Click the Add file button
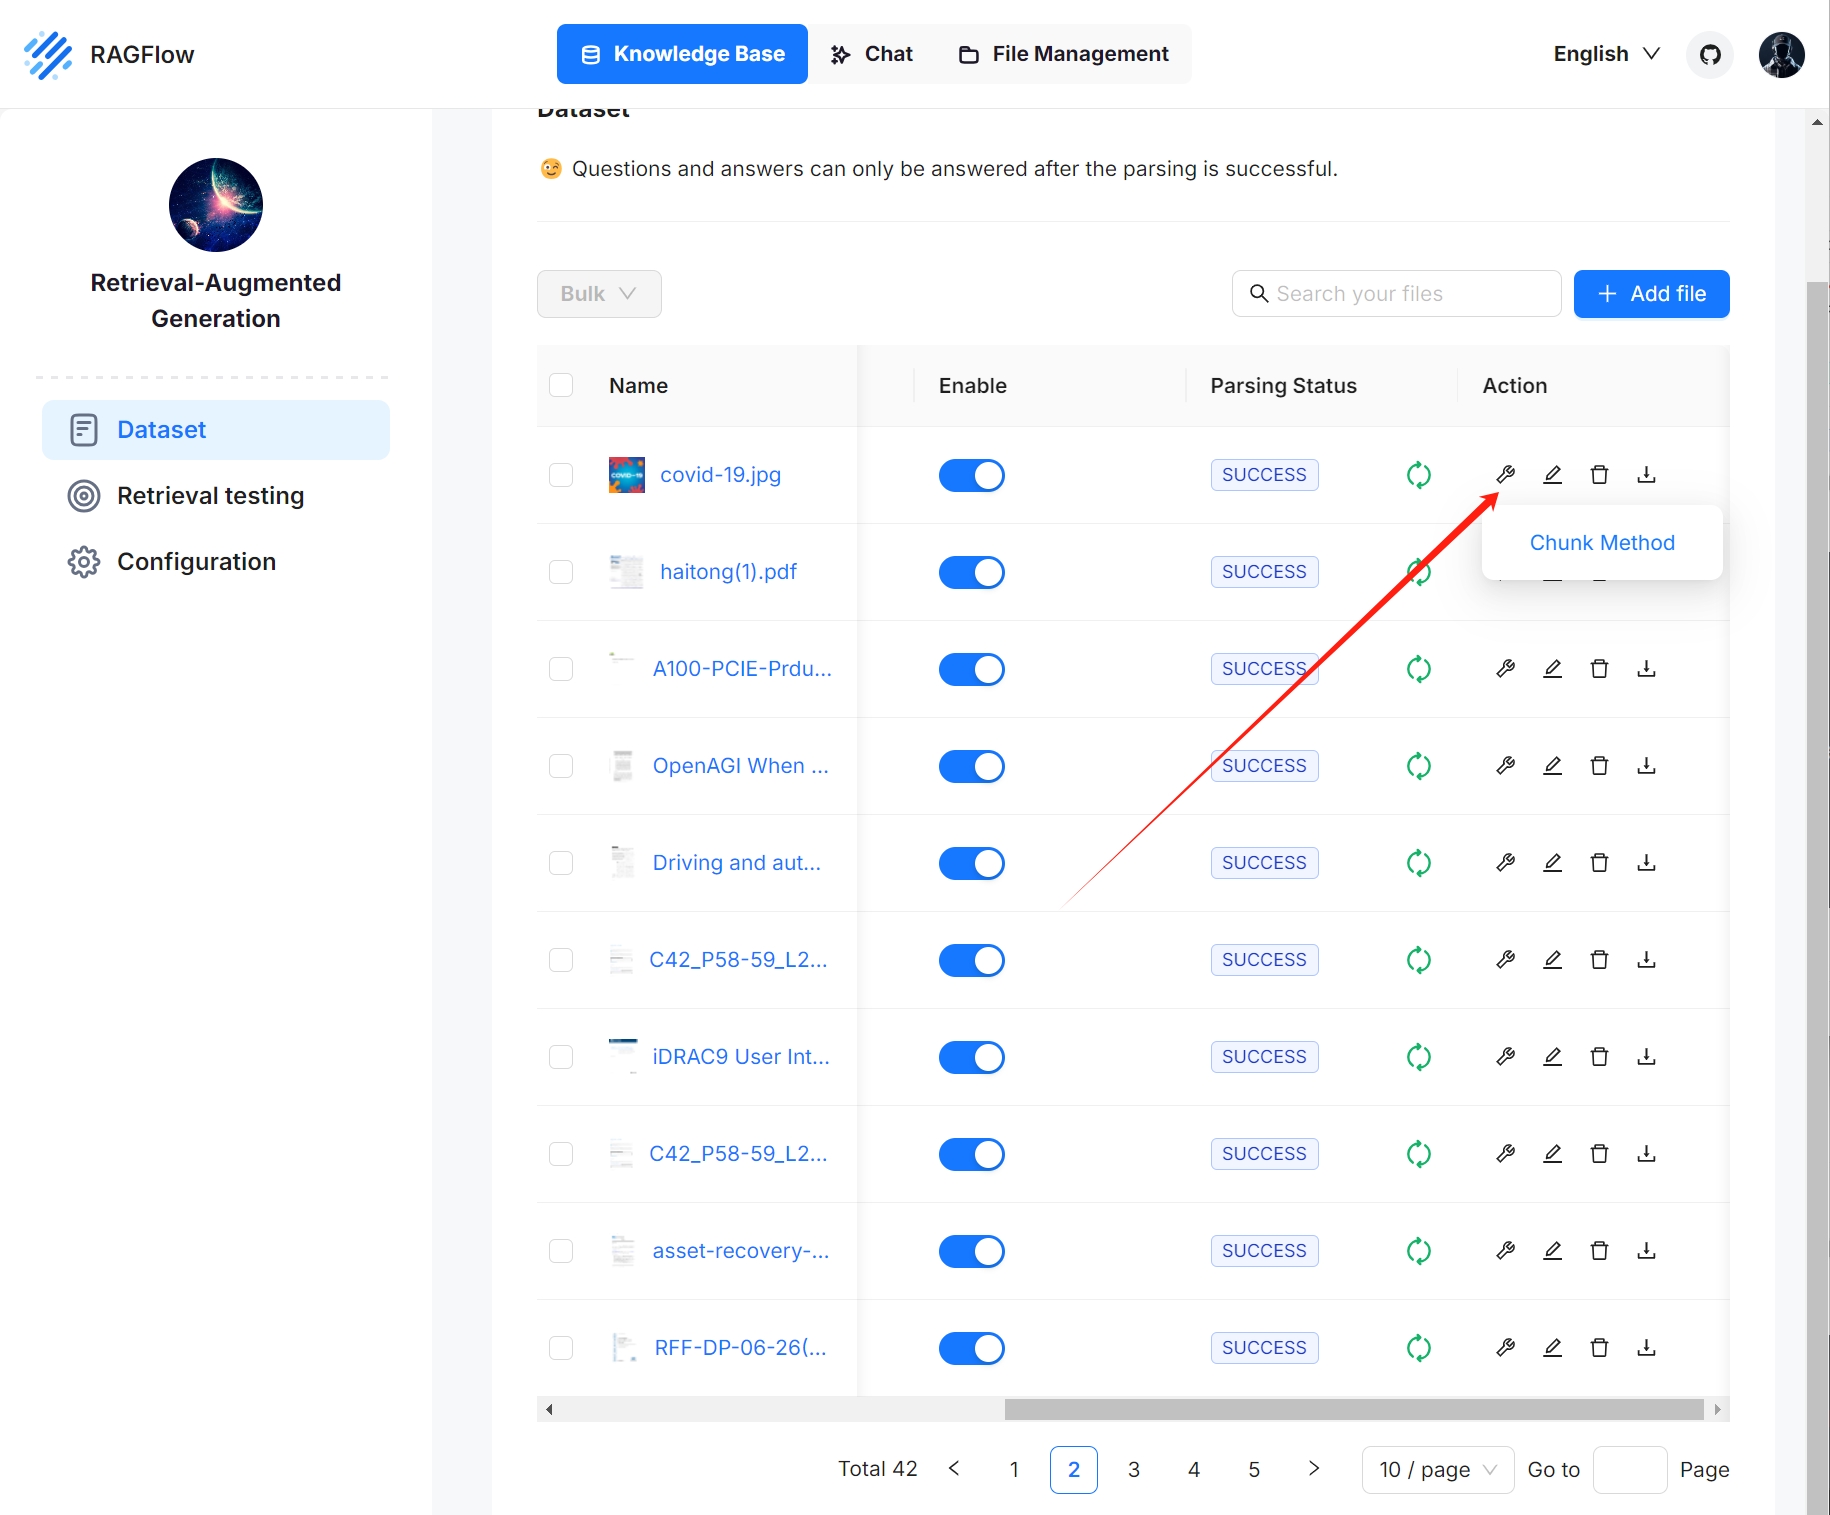This screenshot has width=1830, height=1515. [x=1651, y=294]
